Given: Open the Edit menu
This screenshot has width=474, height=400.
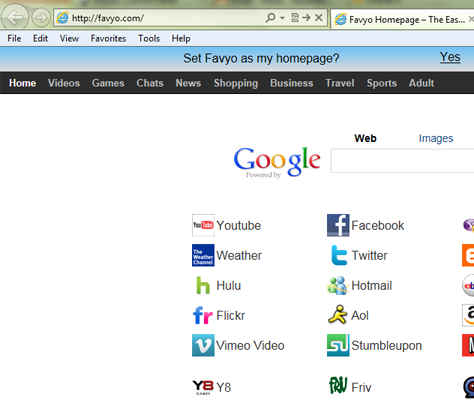Looking at the screenshot, I should pyautogui.click(x=40, y=38).
